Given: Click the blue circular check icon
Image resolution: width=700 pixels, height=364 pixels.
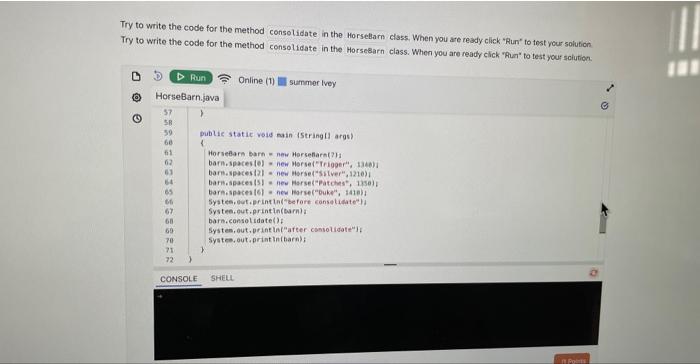Looking at the screenshot, I should tap(604, 106).
